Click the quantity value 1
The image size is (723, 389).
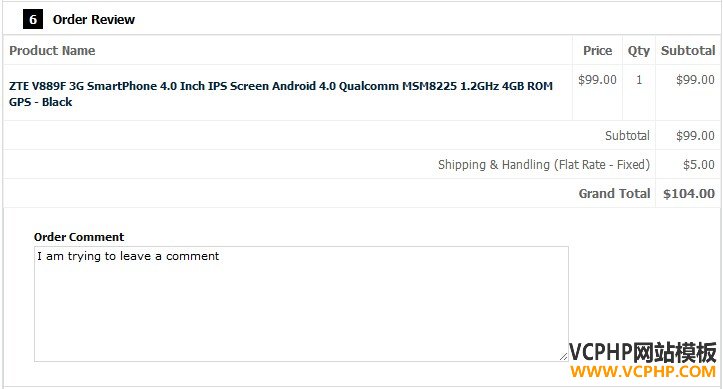tap(639, 80)
